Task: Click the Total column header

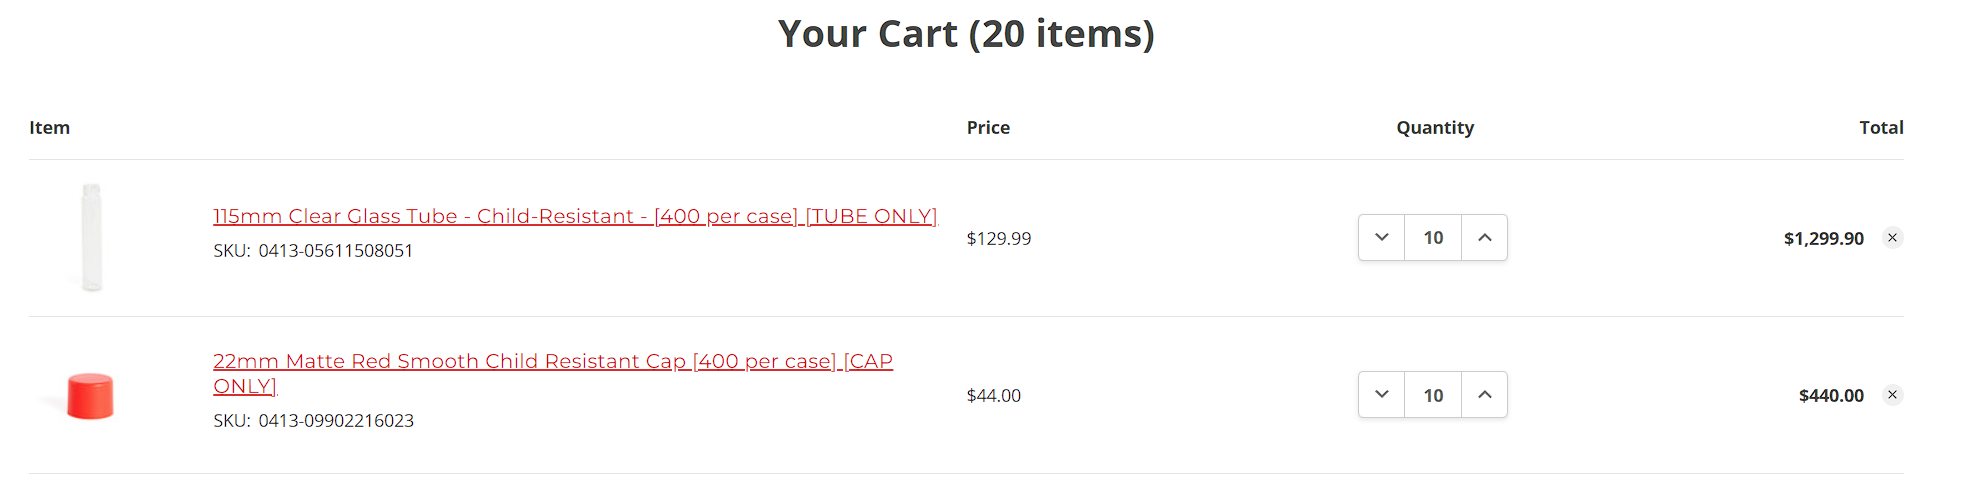Action: click(x=1881, y=127)
